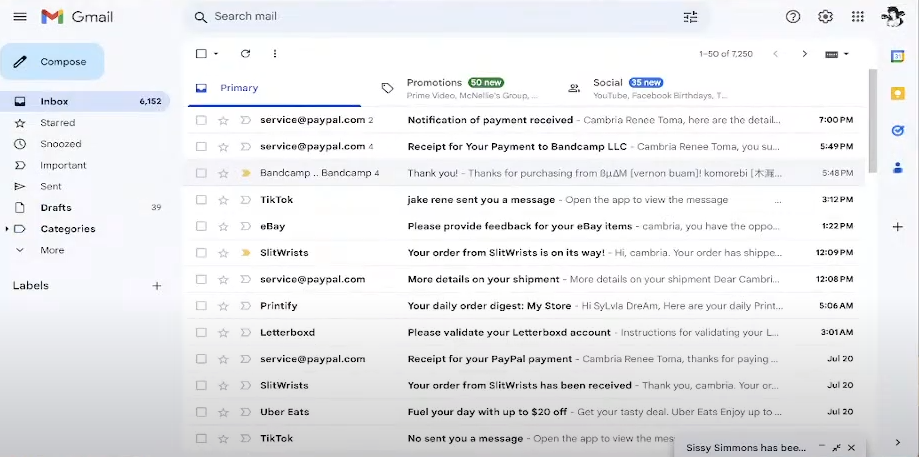Tick the select all checkbox
This screenshot has height=457, width=919.
coord(201,54)
